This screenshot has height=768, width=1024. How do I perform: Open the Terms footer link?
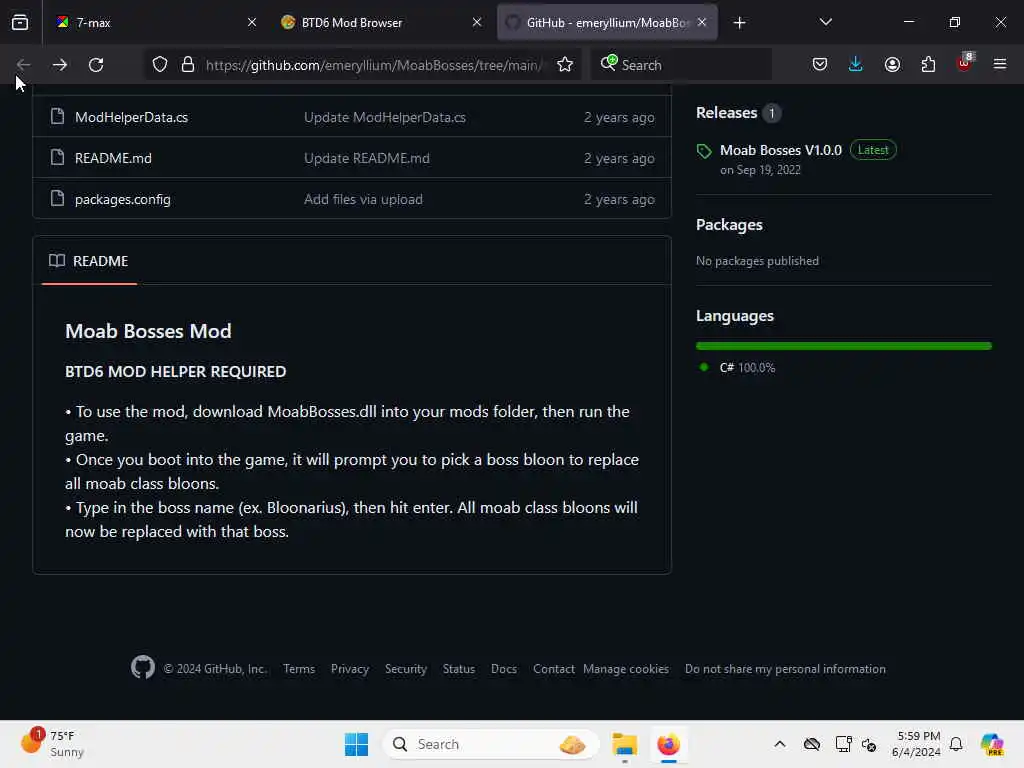(299, 669)
